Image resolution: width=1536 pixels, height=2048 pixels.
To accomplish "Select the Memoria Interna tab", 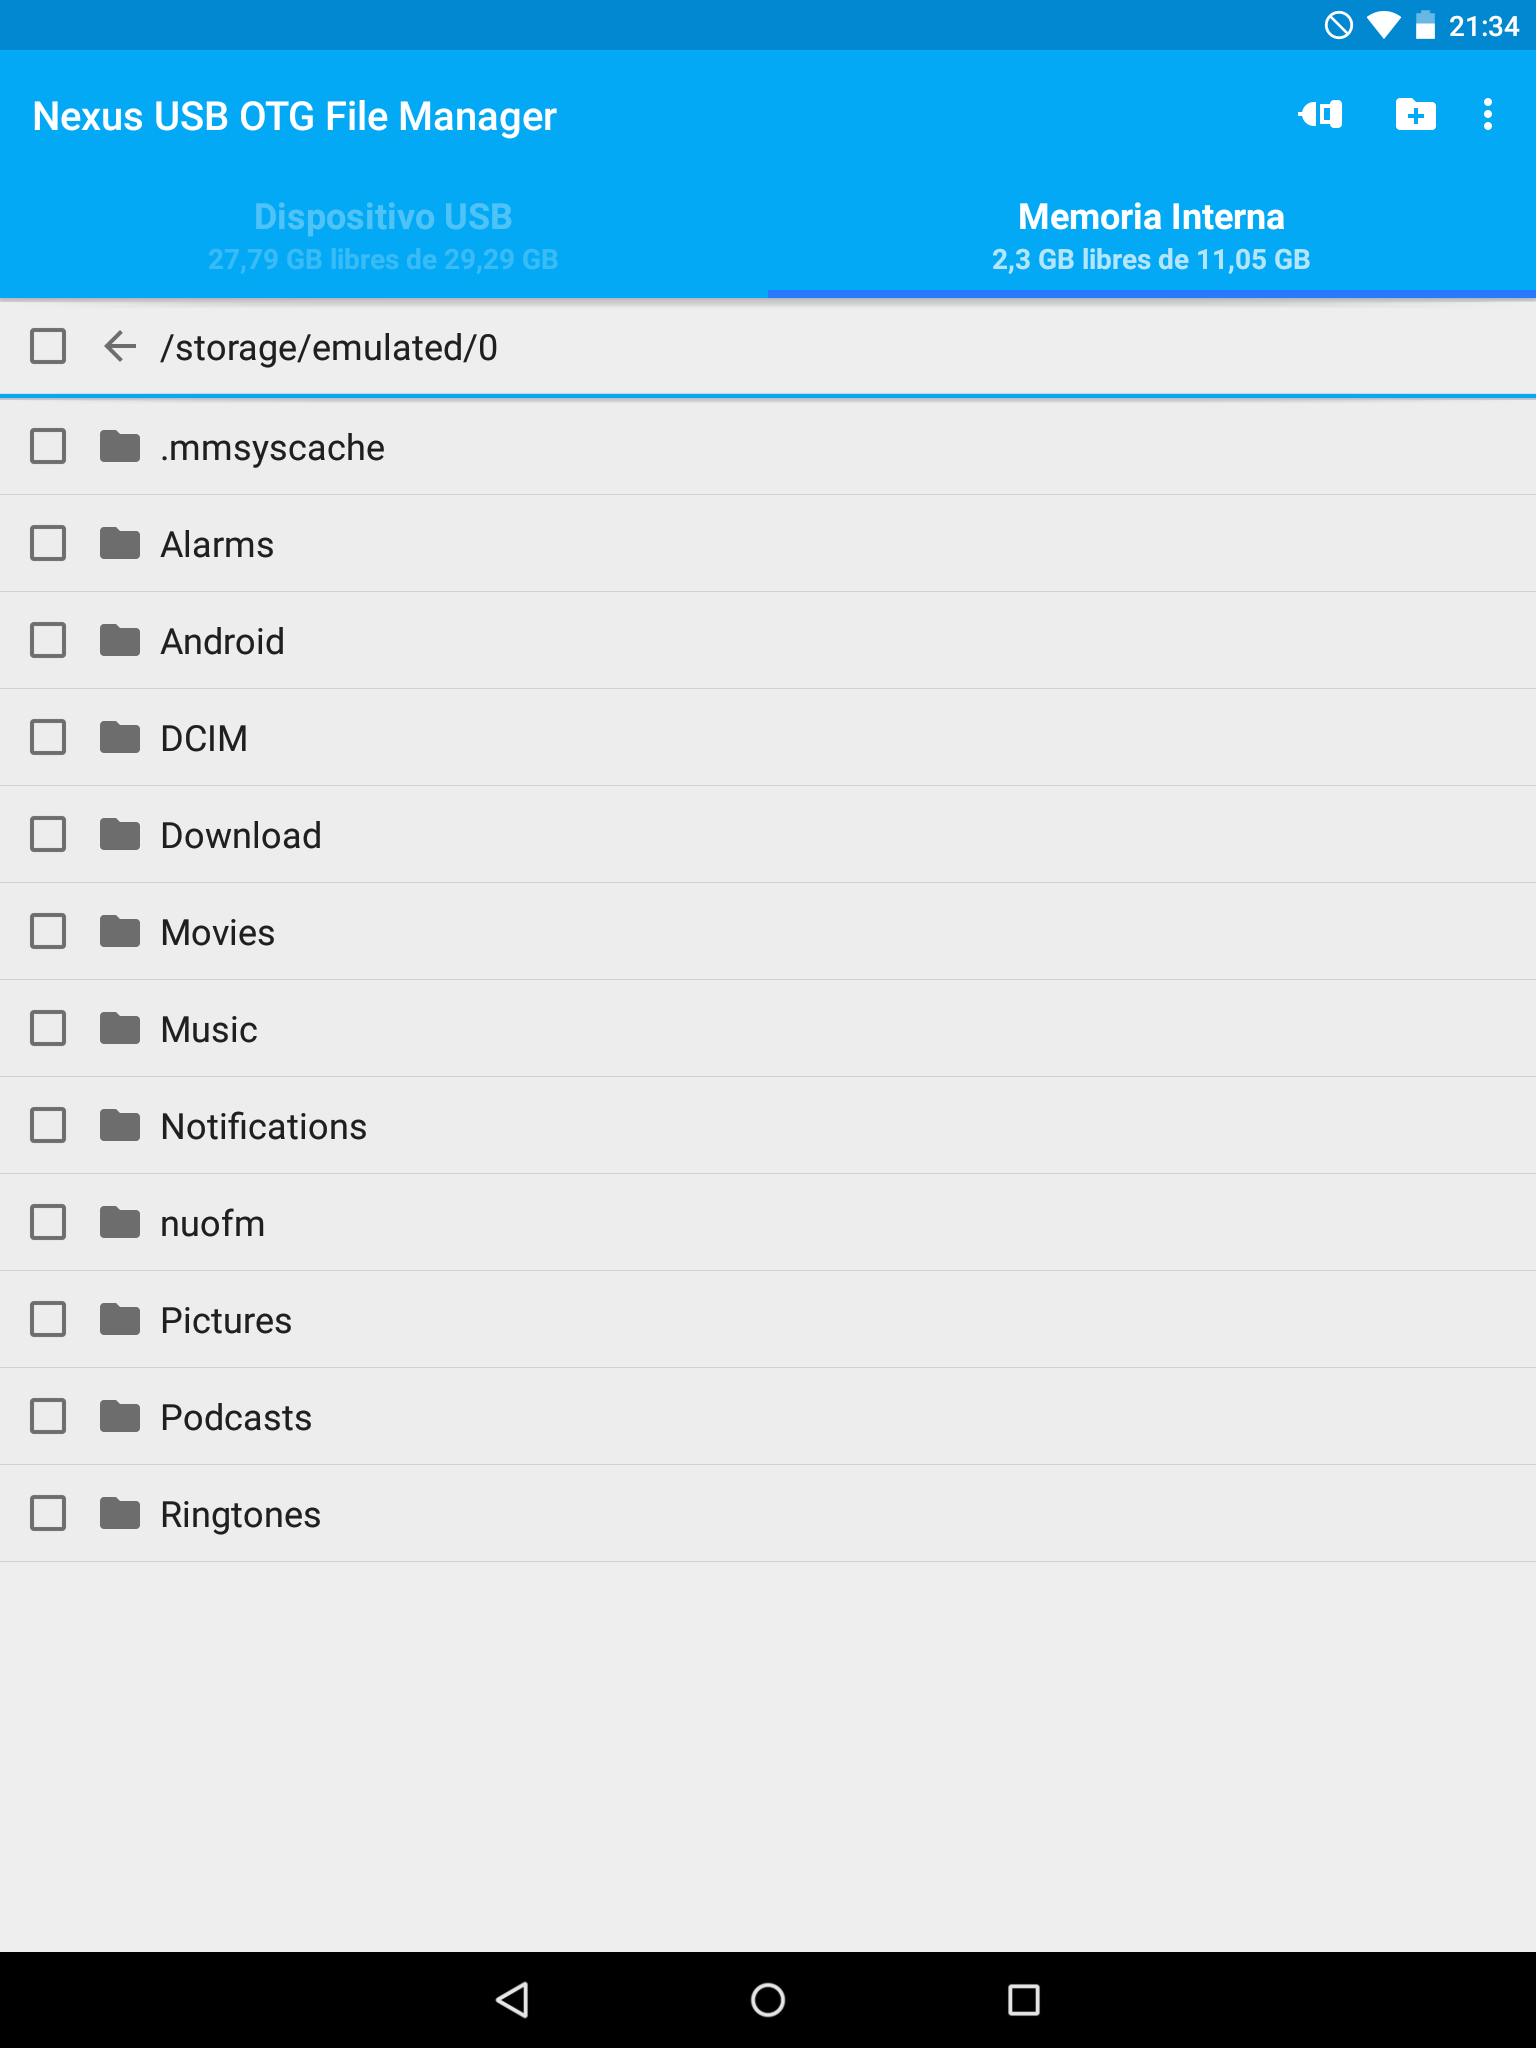I will coord(1151,237).
